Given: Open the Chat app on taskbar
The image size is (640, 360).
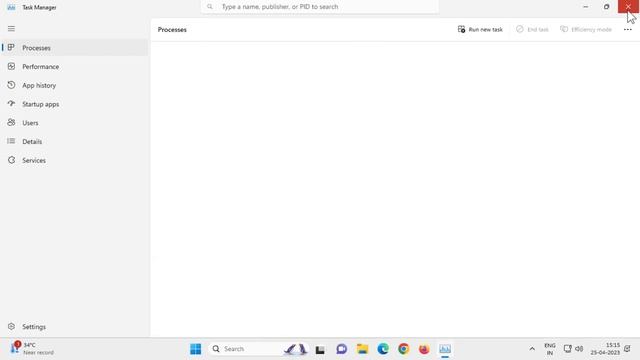Looking at the screenshot, I should (342, 349).
